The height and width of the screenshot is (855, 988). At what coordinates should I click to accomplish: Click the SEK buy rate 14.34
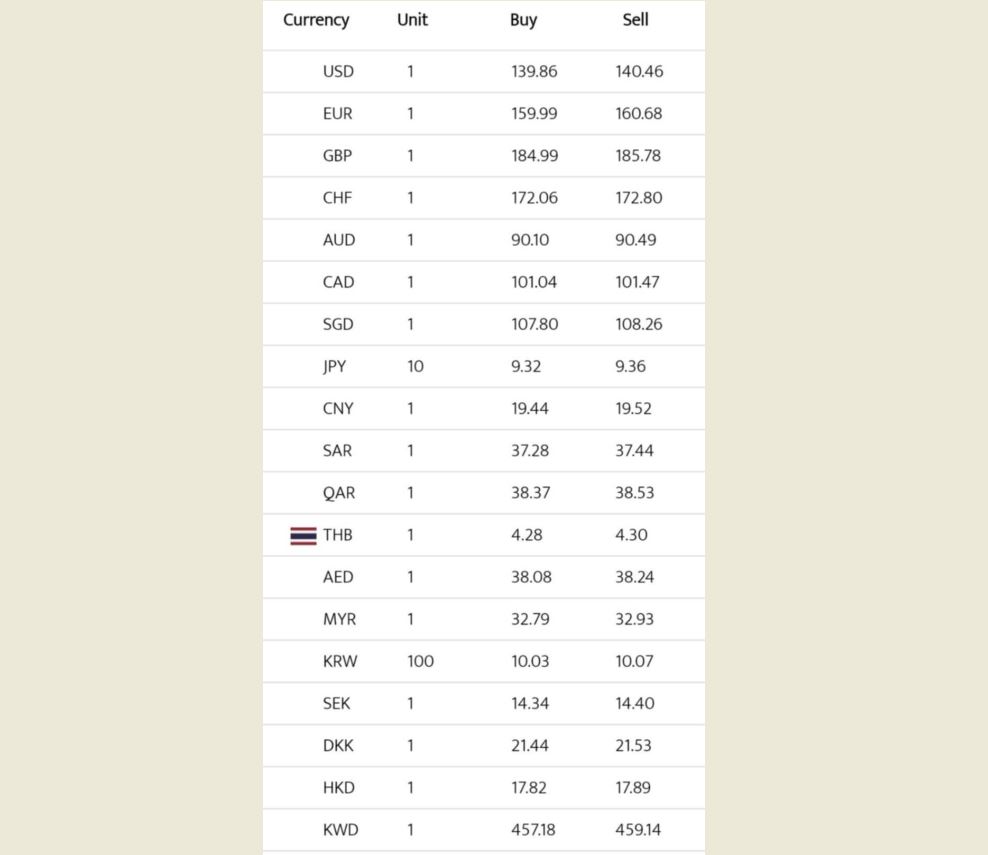pos(529,703)
